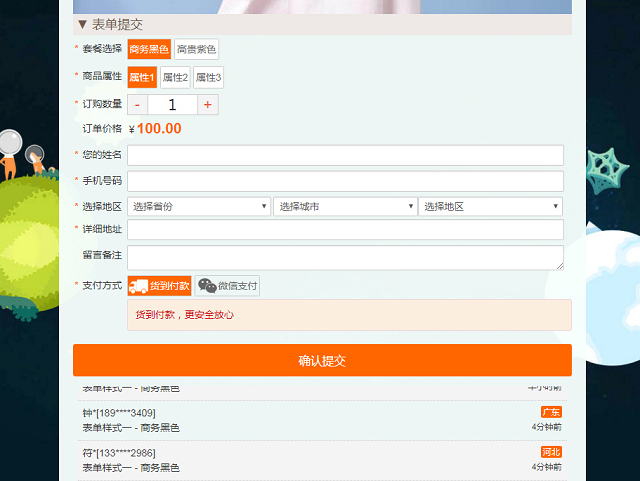Click 表单样式一 - 商务黑色 under 符* entry
Image resolution: width=640 pixels, height=481 pixels.
coord(131,468)
